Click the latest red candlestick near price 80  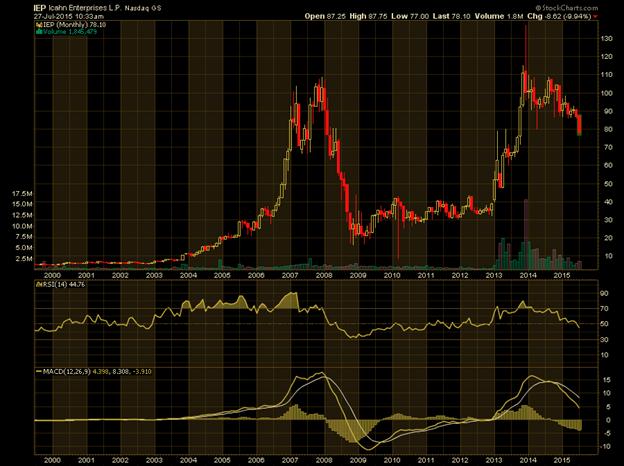[x=579, y=125]
